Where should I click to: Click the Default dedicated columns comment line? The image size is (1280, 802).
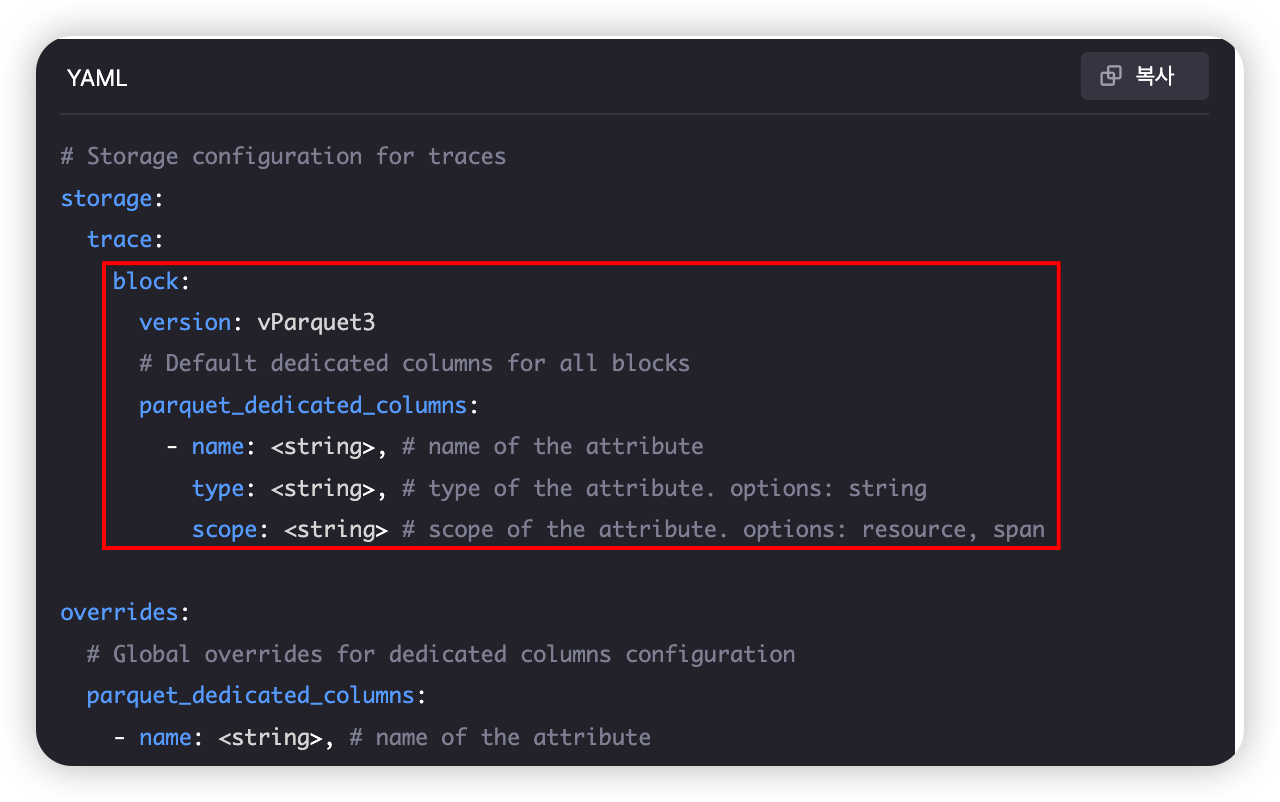coord(414,363)
